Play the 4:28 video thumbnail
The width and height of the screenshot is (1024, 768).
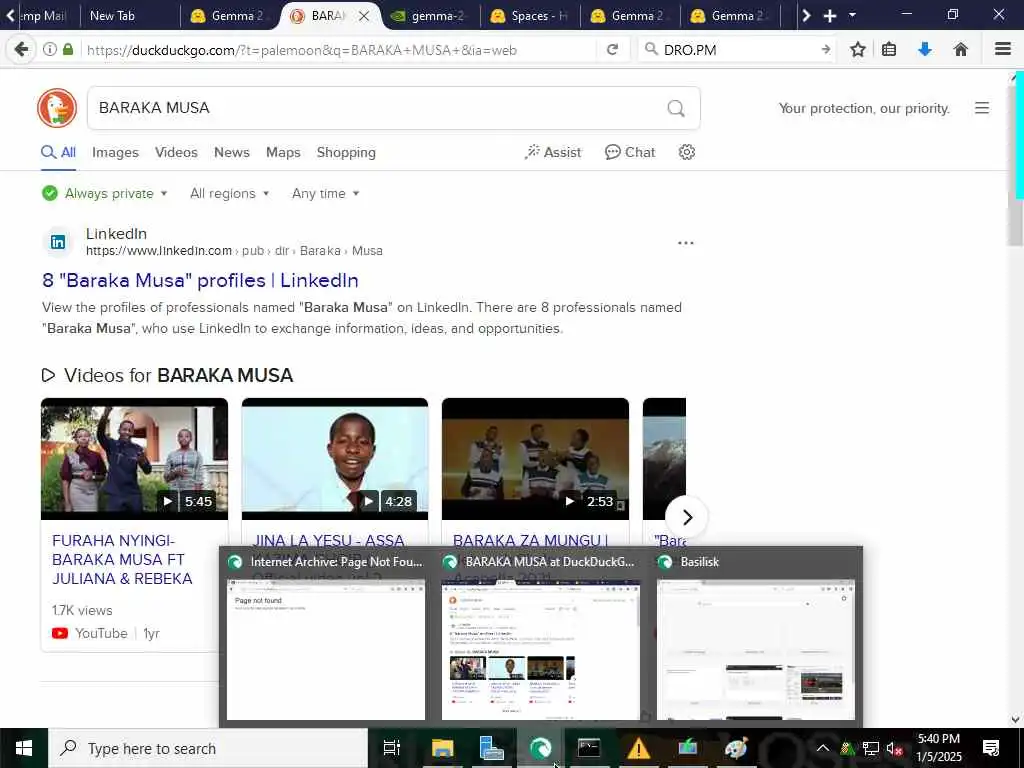click(334, 458)
